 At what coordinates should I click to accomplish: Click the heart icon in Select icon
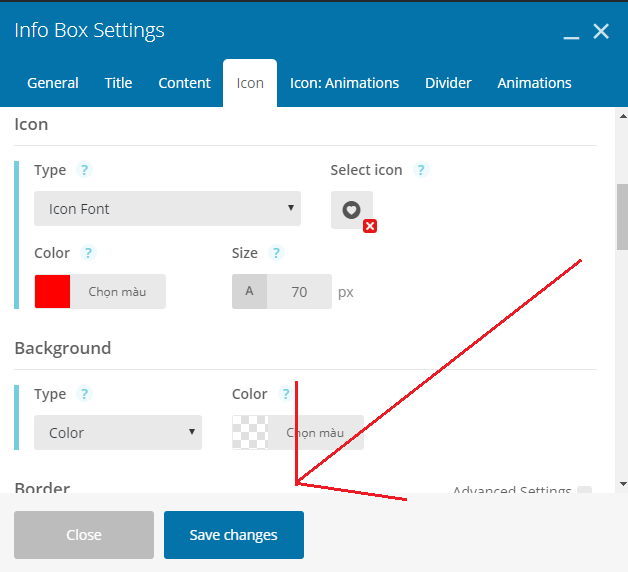(x=351, y=209)
